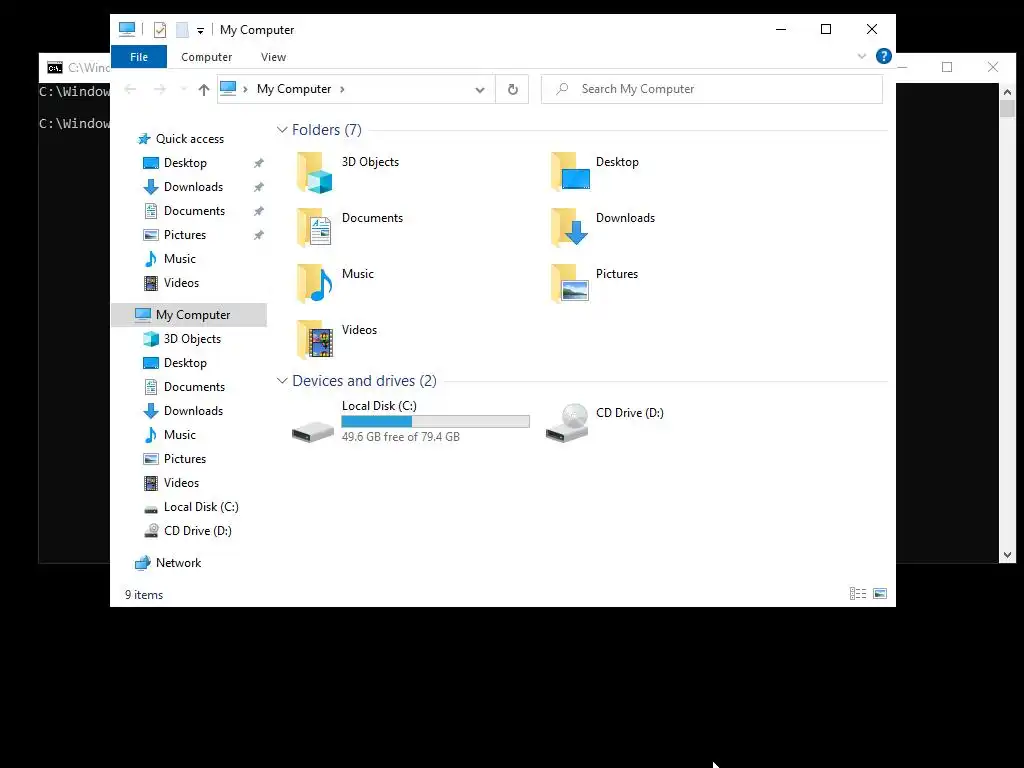Maximize the Command Prompt window
Viewport: 1024px width, 768px height.
click(947, 67)
